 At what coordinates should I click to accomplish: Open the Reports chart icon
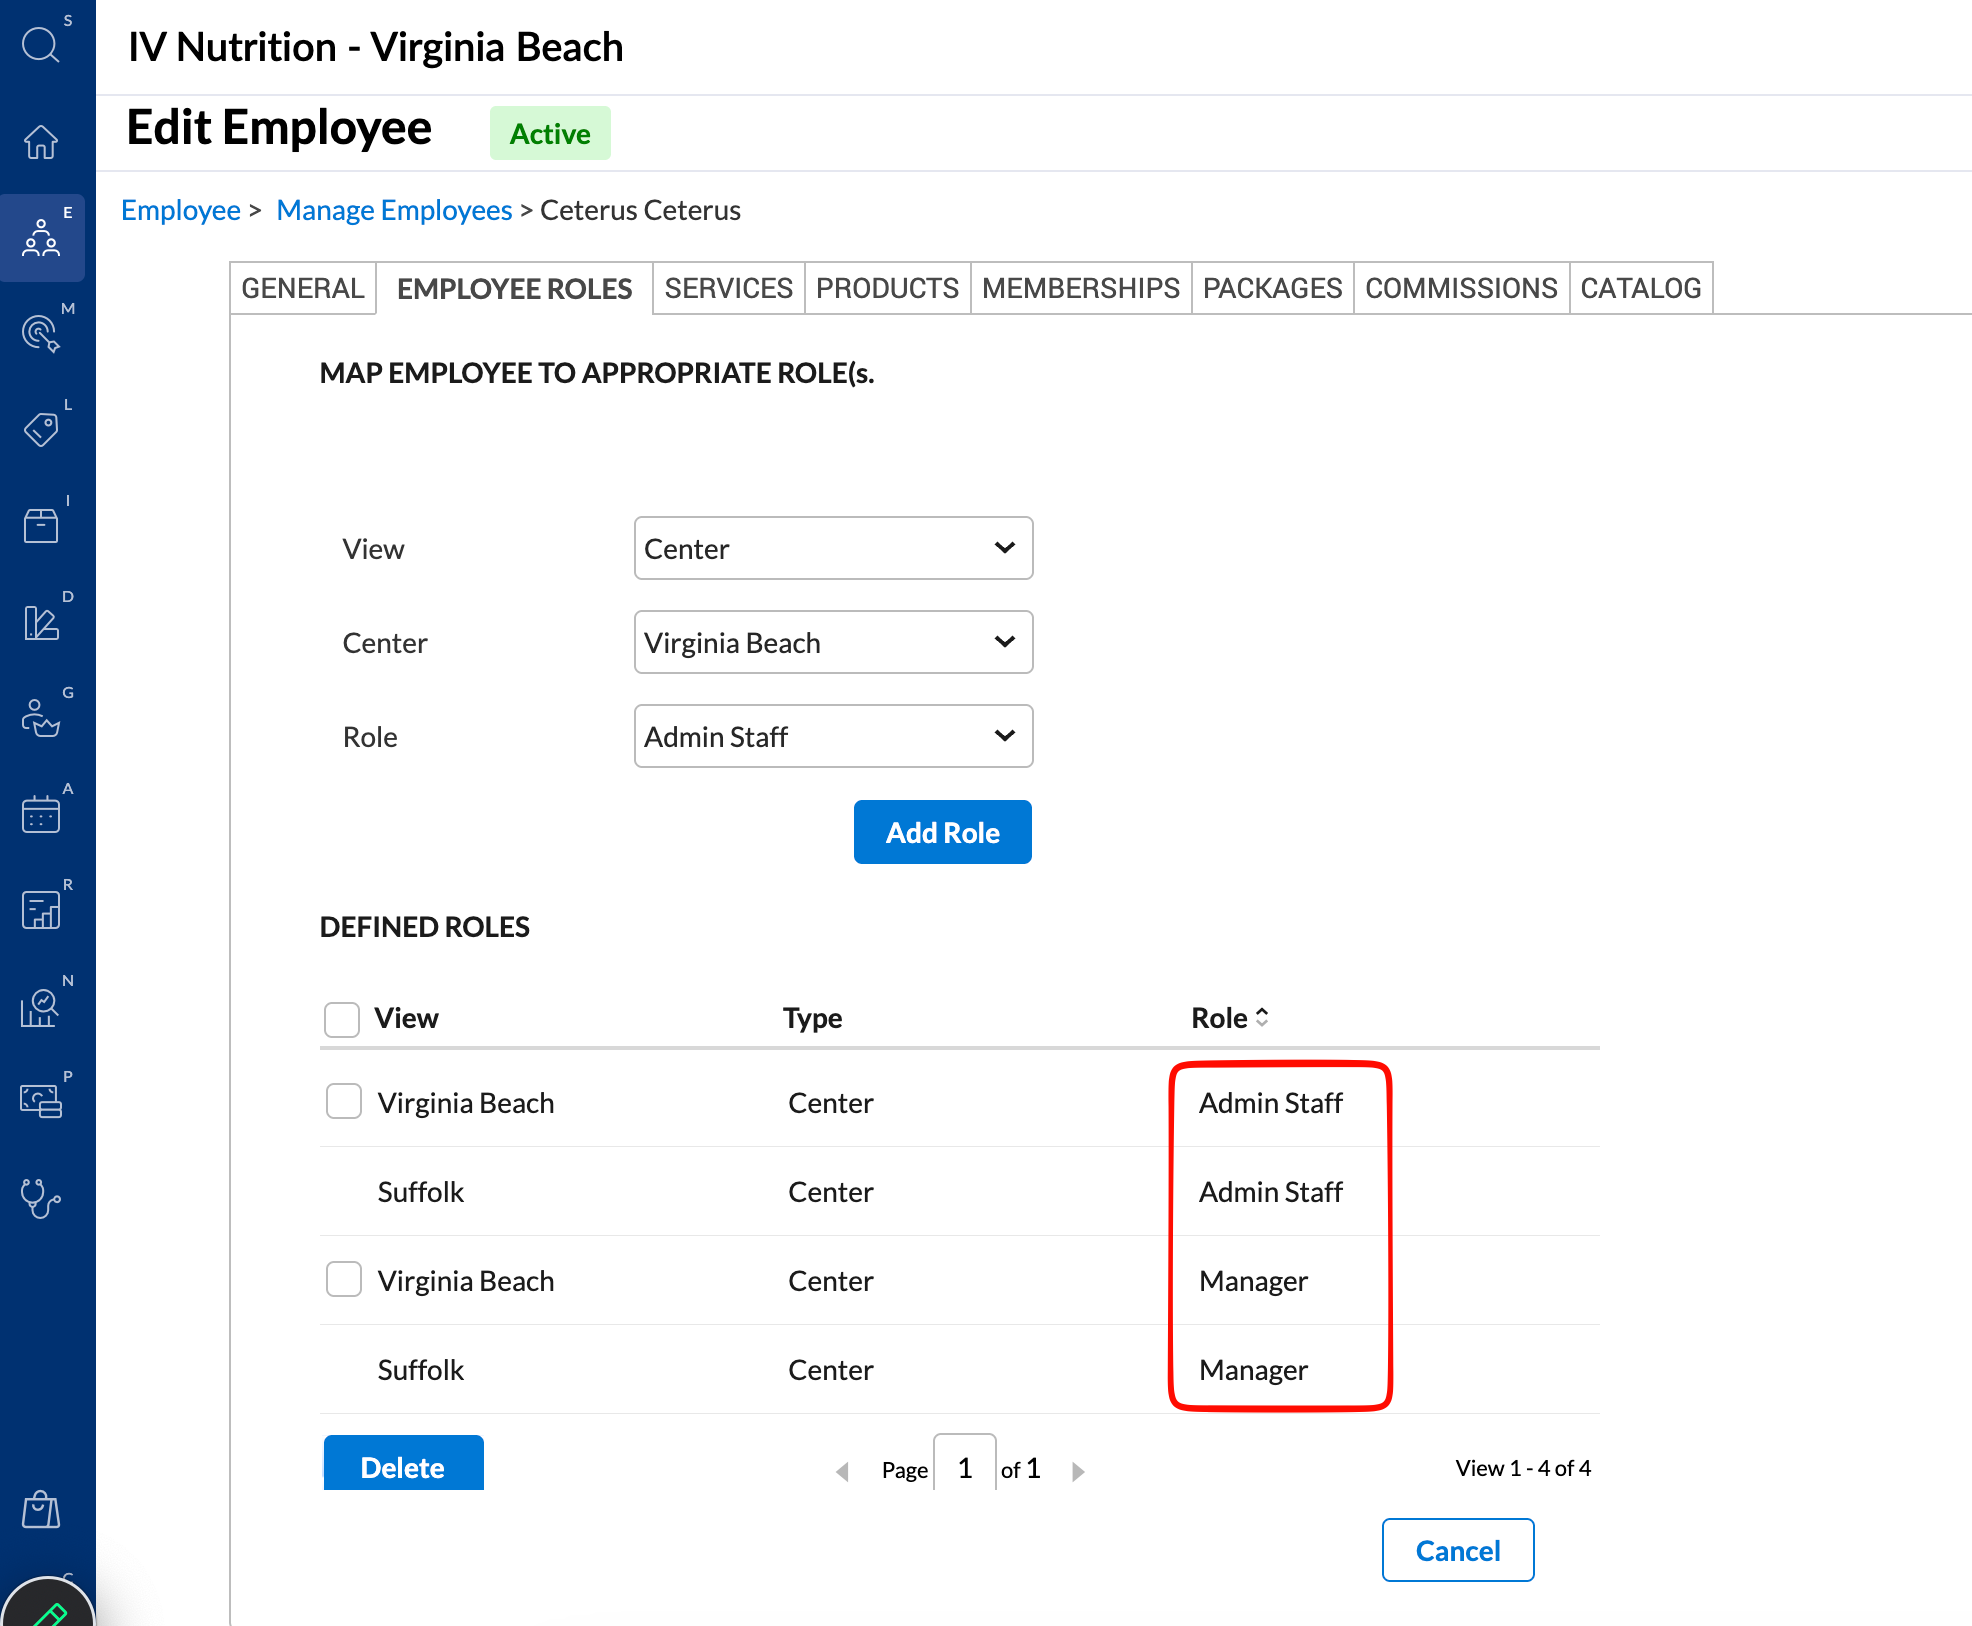(41, 910)
